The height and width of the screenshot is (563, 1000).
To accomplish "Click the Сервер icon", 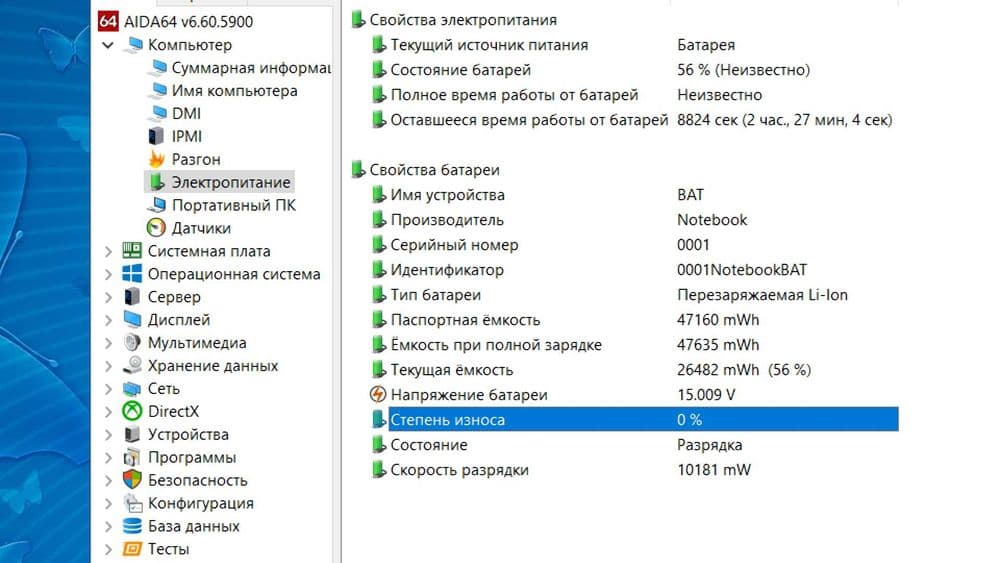I will pos(132,296).
